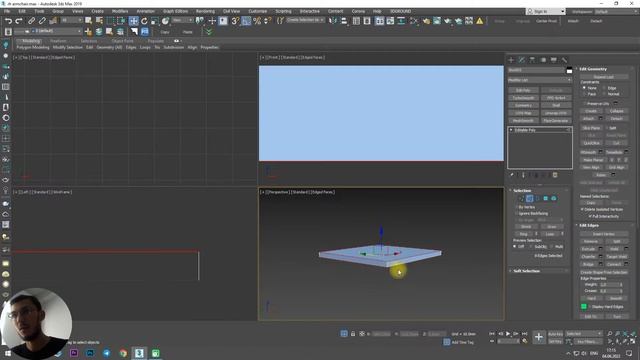This screenshot has width=640, height=360.
Task: Click the Align tool icon
Action: pos(344,21)
